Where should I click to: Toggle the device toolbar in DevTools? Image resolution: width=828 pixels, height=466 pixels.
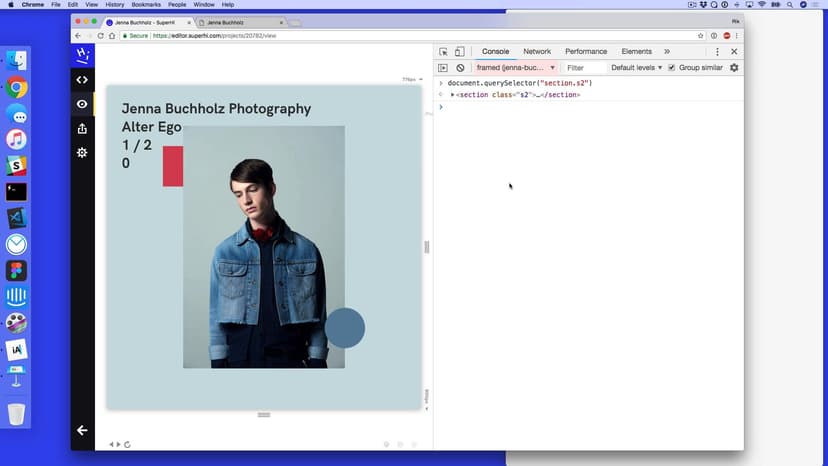pos(459,52)
